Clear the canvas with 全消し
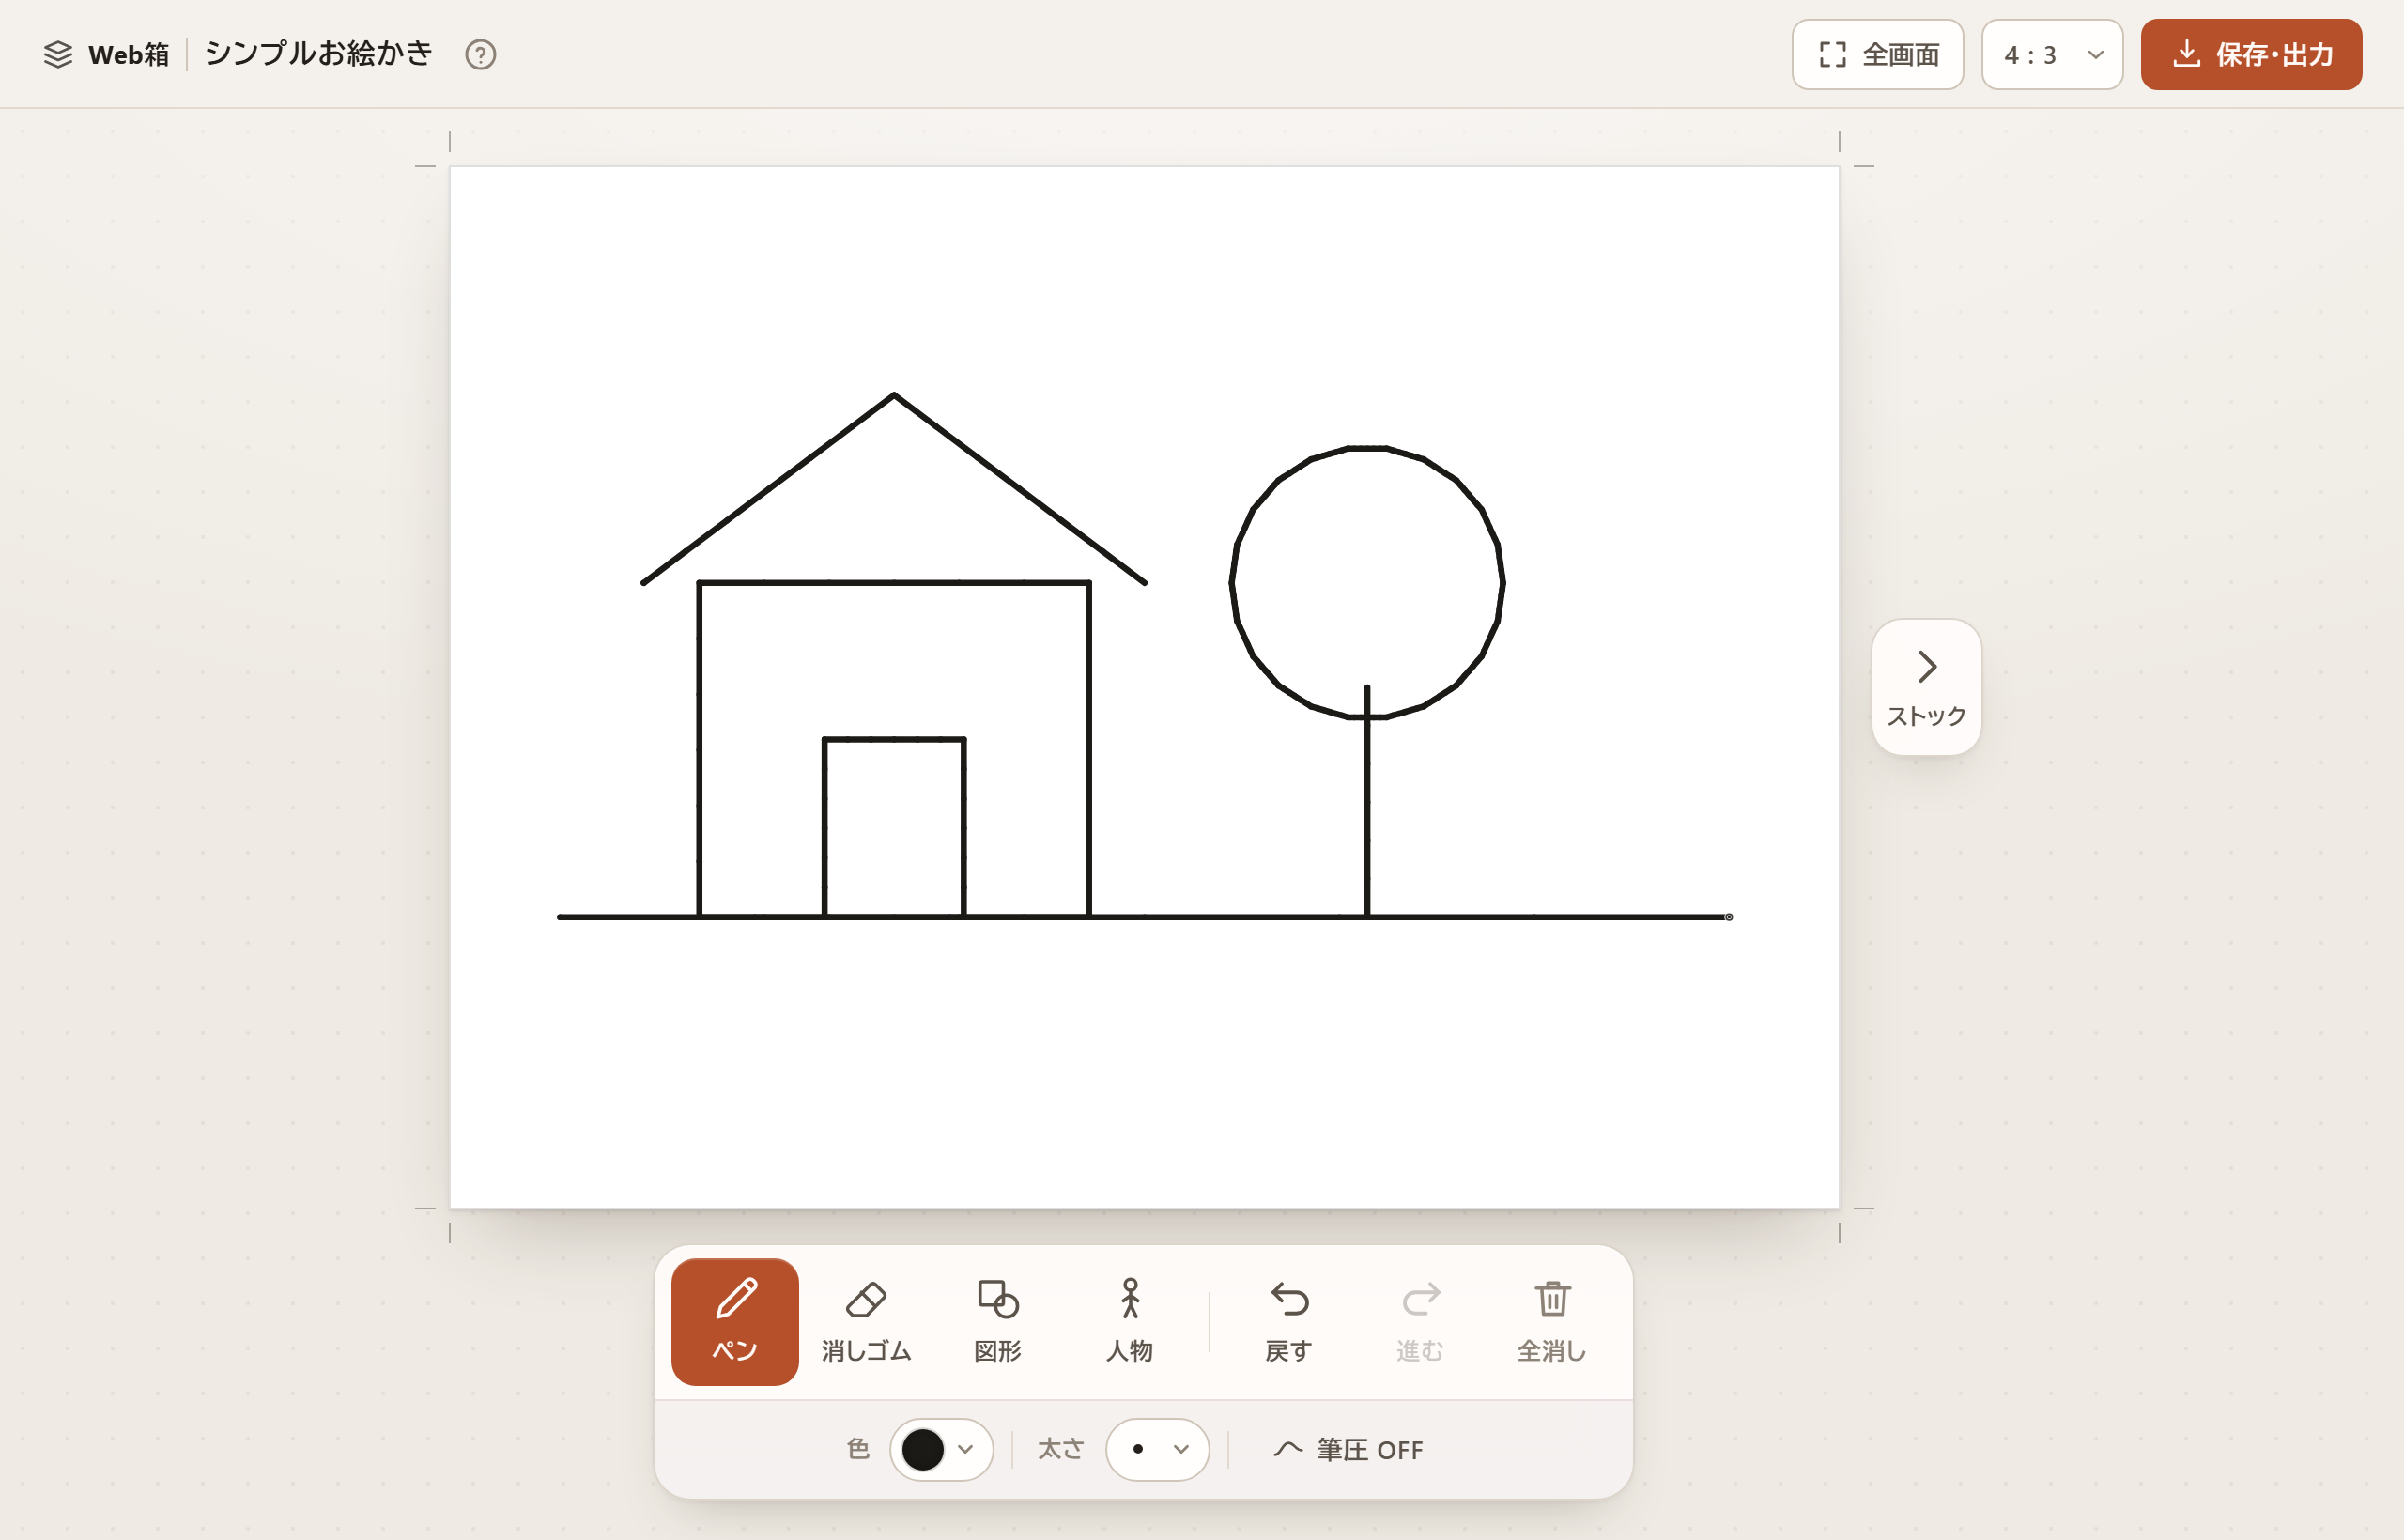2404x1540 pixels. [x=1552, y=1321]
